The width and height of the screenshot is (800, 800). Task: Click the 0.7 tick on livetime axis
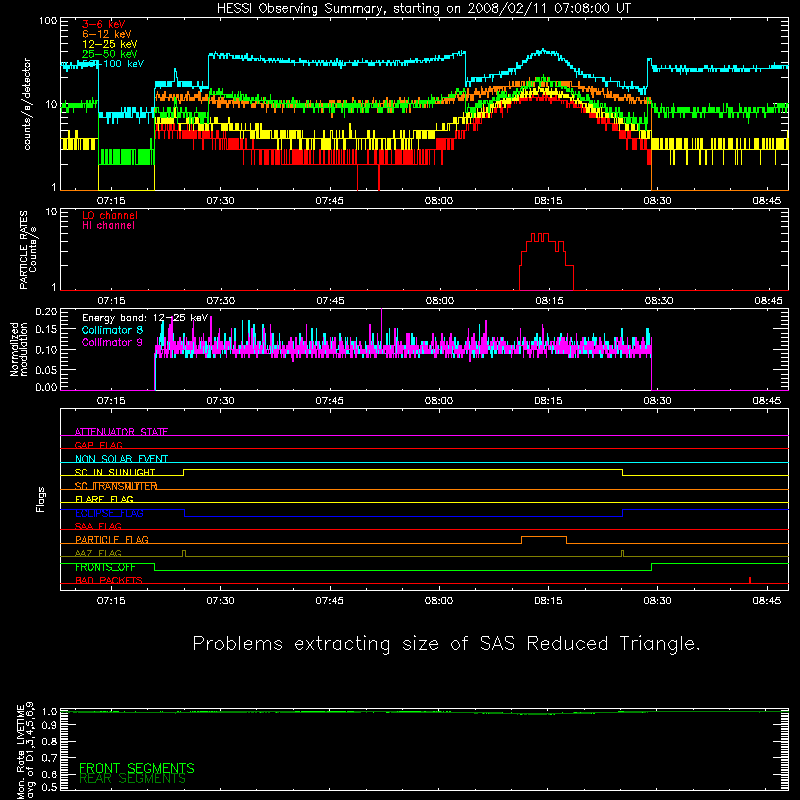49,758
